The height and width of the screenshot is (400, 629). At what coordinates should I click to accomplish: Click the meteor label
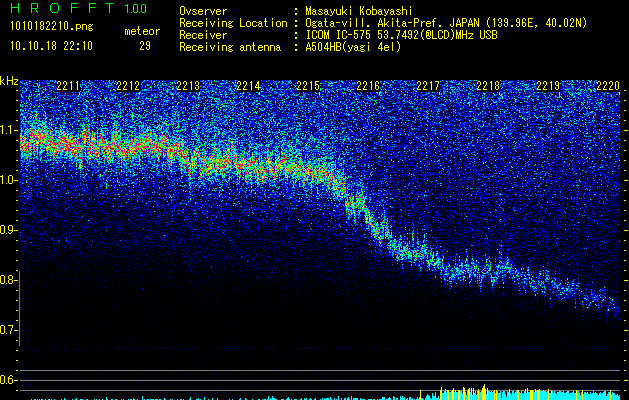click(142, 31)
